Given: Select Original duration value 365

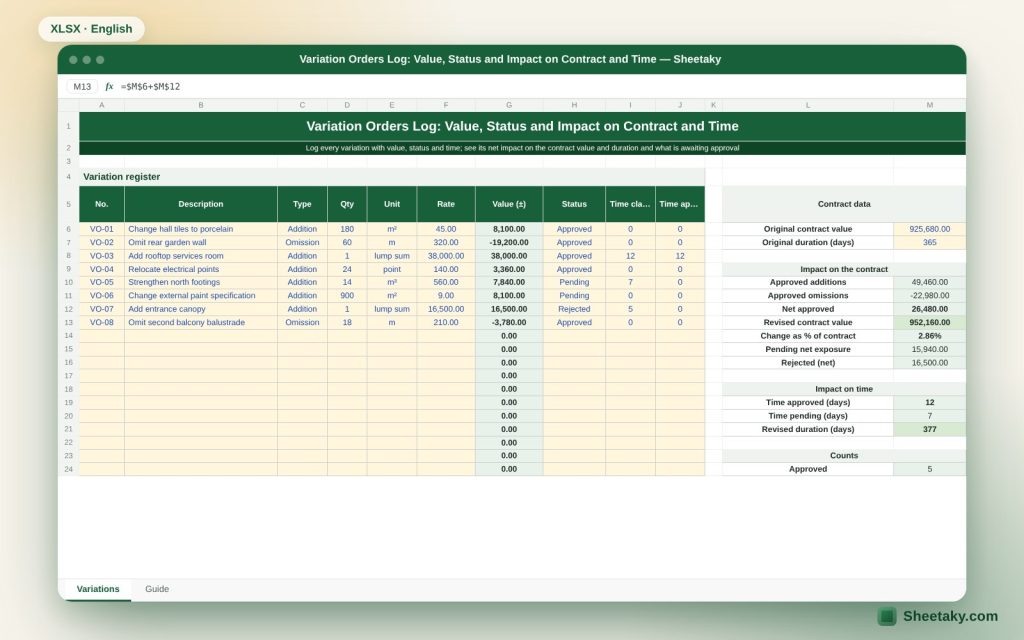Looking at the screenshot, I should click(x=929, y=242).
